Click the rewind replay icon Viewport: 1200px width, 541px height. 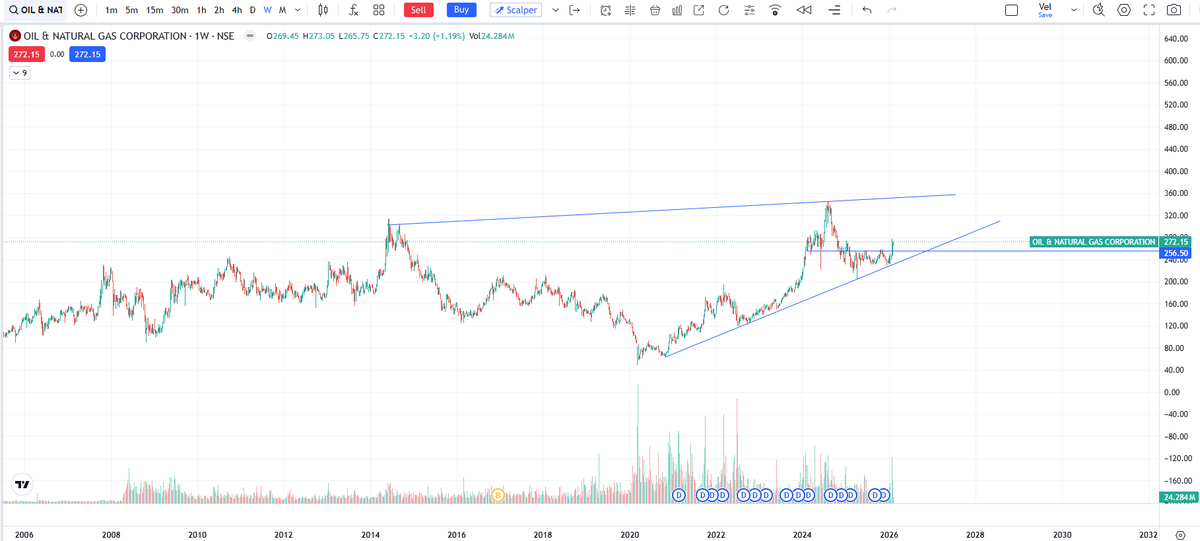click(804, 10)
